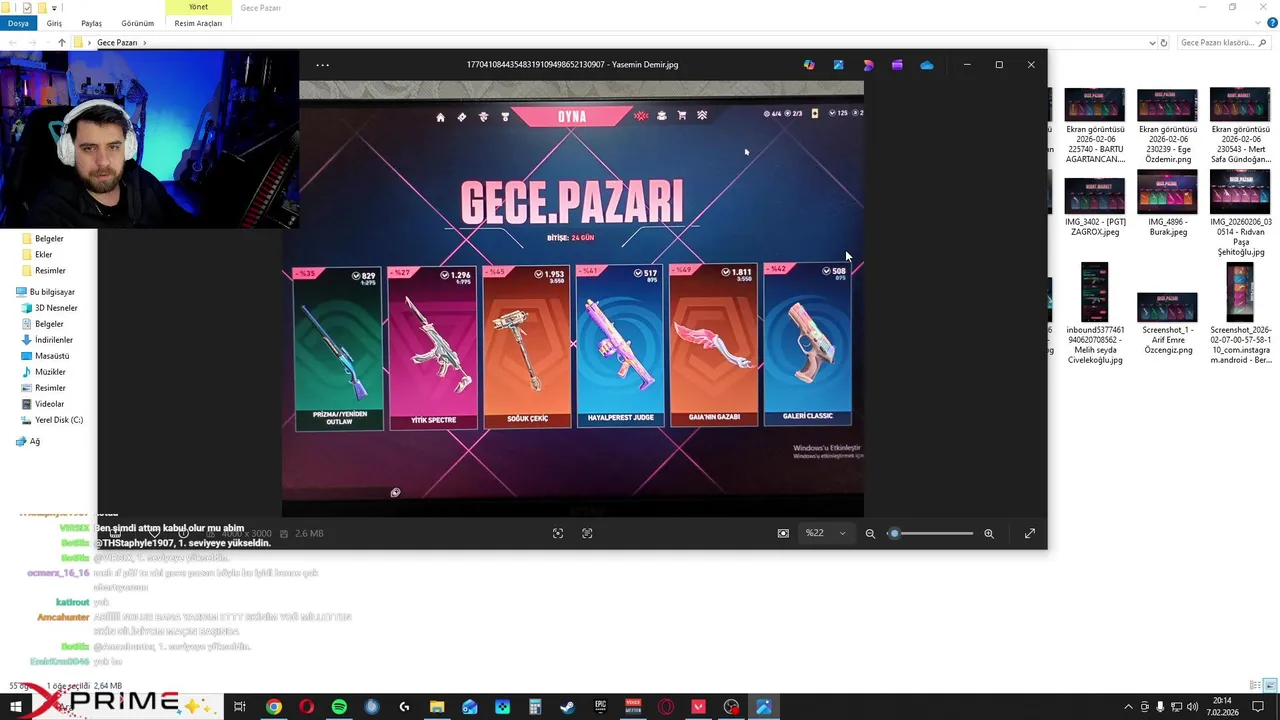Image resolution: width=1280 pixels, height=720 pixels.
Task: Select the Yönet contextual tab
Action: [x=198, y=7]
